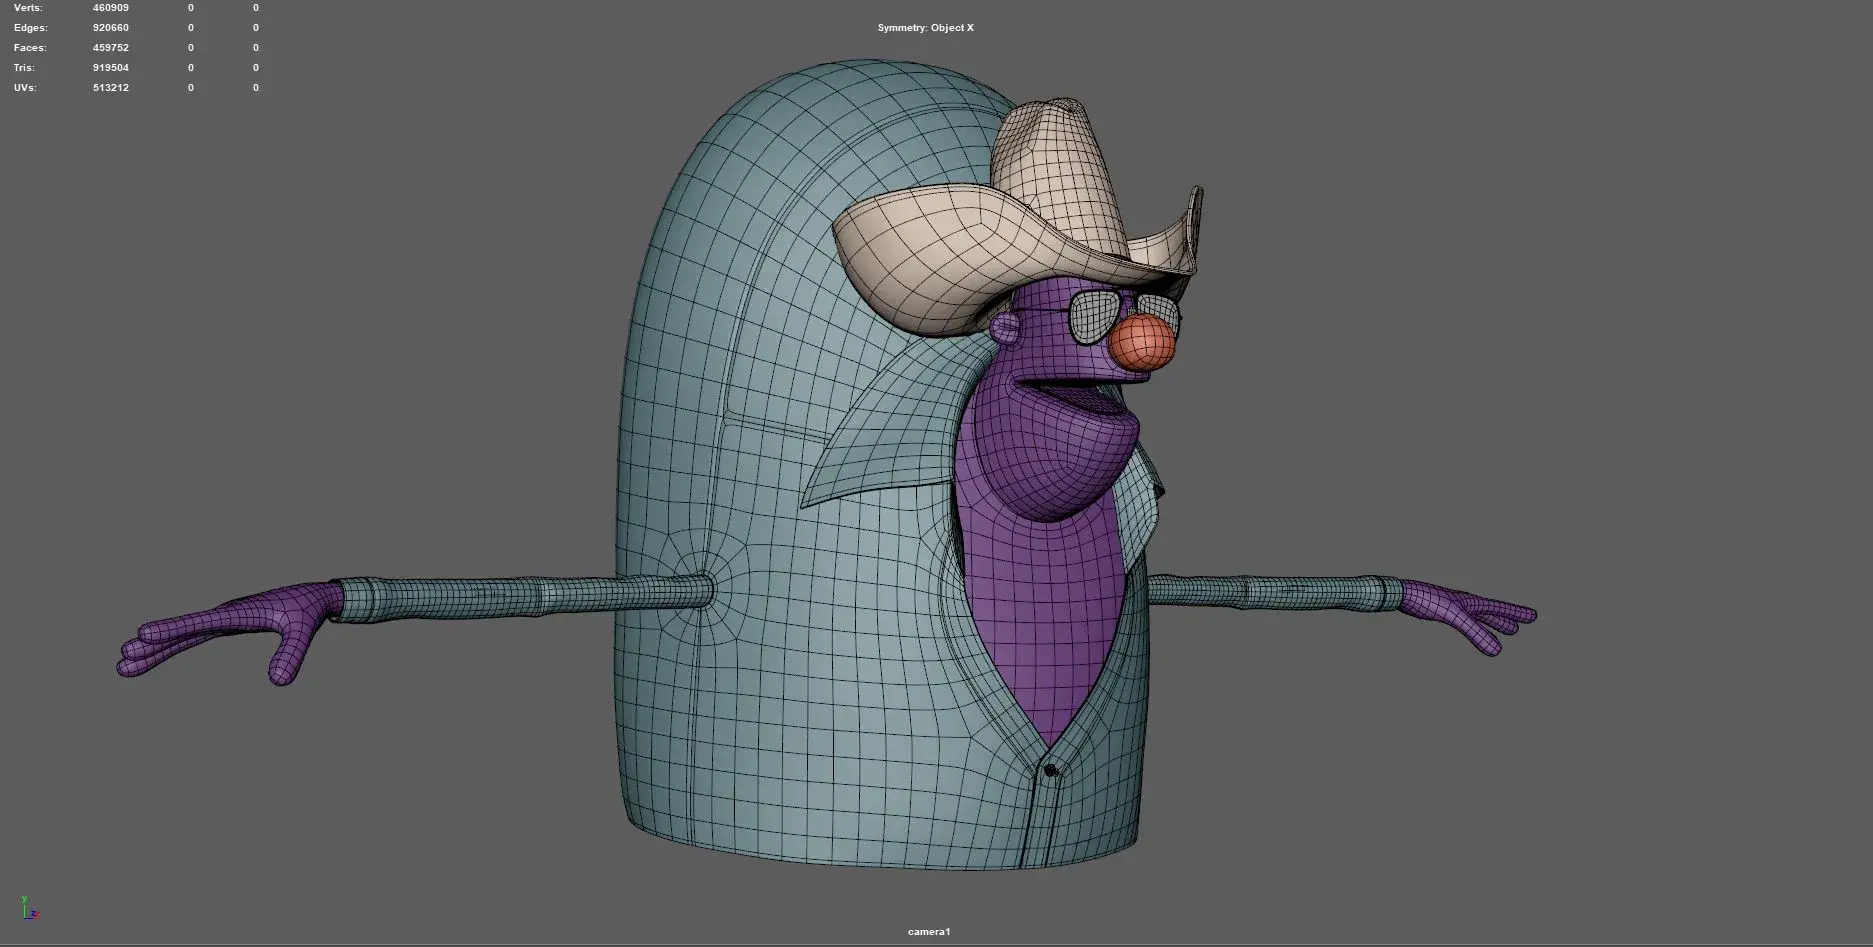Click the camera1 label at viewport bottom
This screenshot has height=947, width=1873.
[x=929, y=932]
